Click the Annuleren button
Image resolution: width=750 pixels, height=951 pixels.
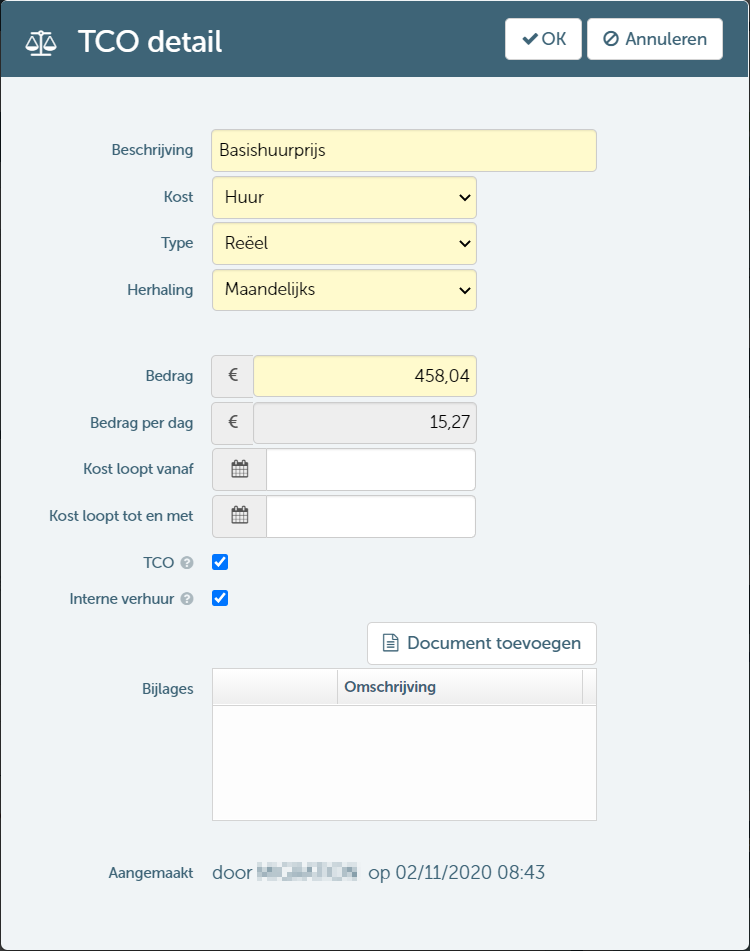pos(655,39)
